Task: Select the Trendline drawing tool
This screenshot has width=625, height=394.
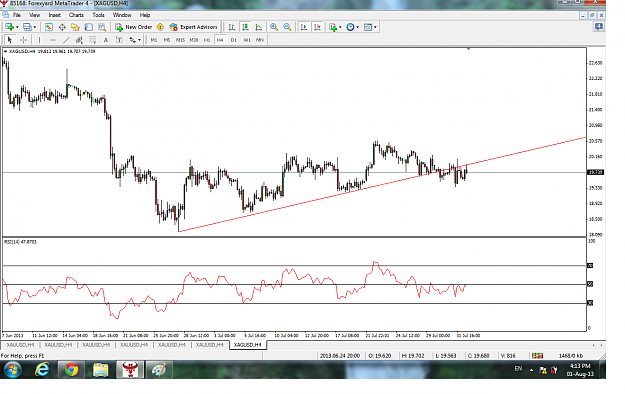Action: (66, 39)
